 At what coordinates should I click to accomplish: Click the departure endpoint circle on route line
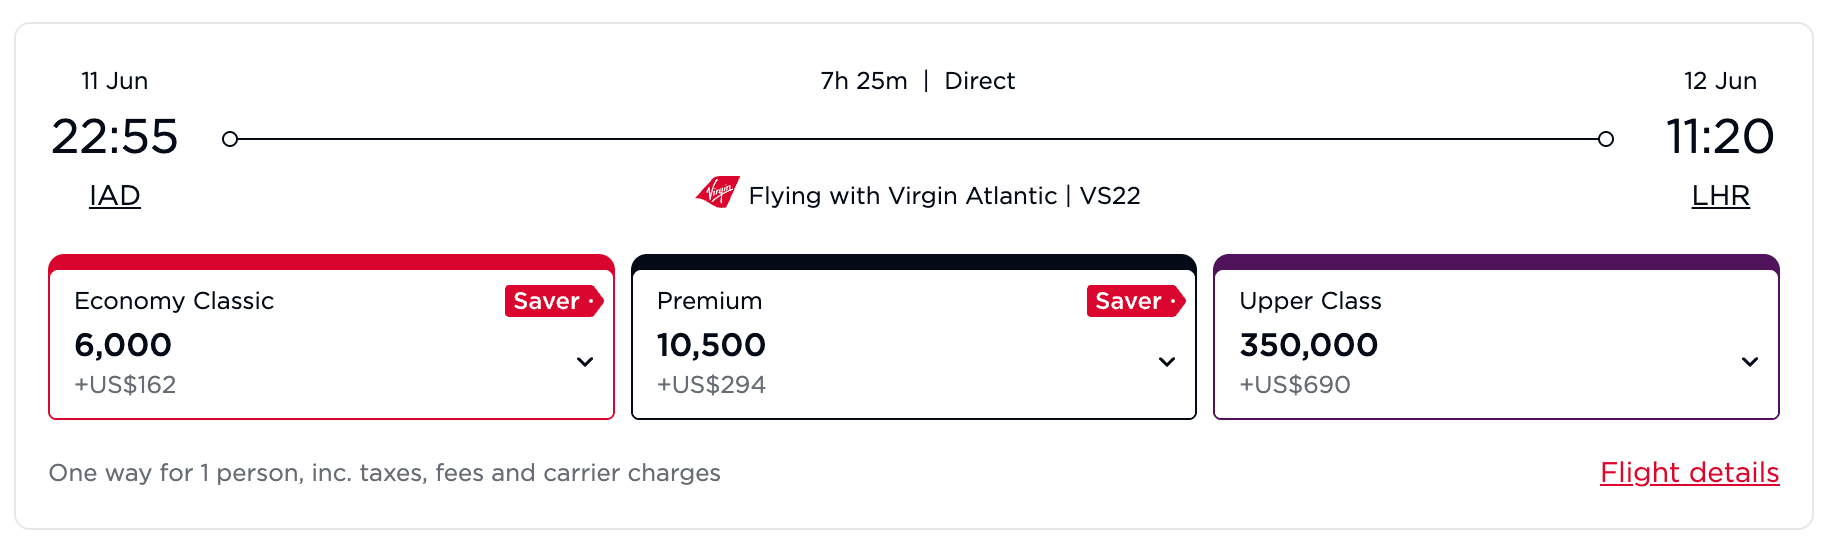(x=230, y=139)
